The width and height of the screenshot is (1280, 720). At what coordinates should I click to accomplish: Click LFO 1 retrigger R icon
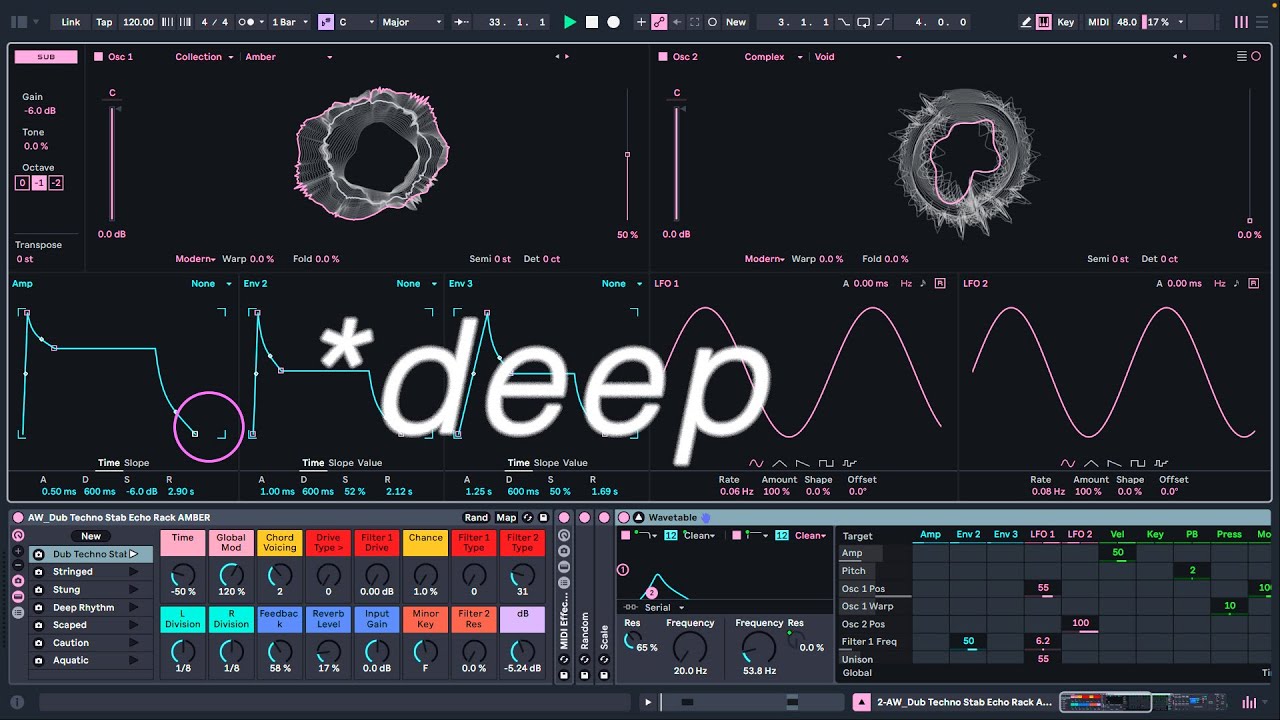pyautogui.click(x=940, y=284)
